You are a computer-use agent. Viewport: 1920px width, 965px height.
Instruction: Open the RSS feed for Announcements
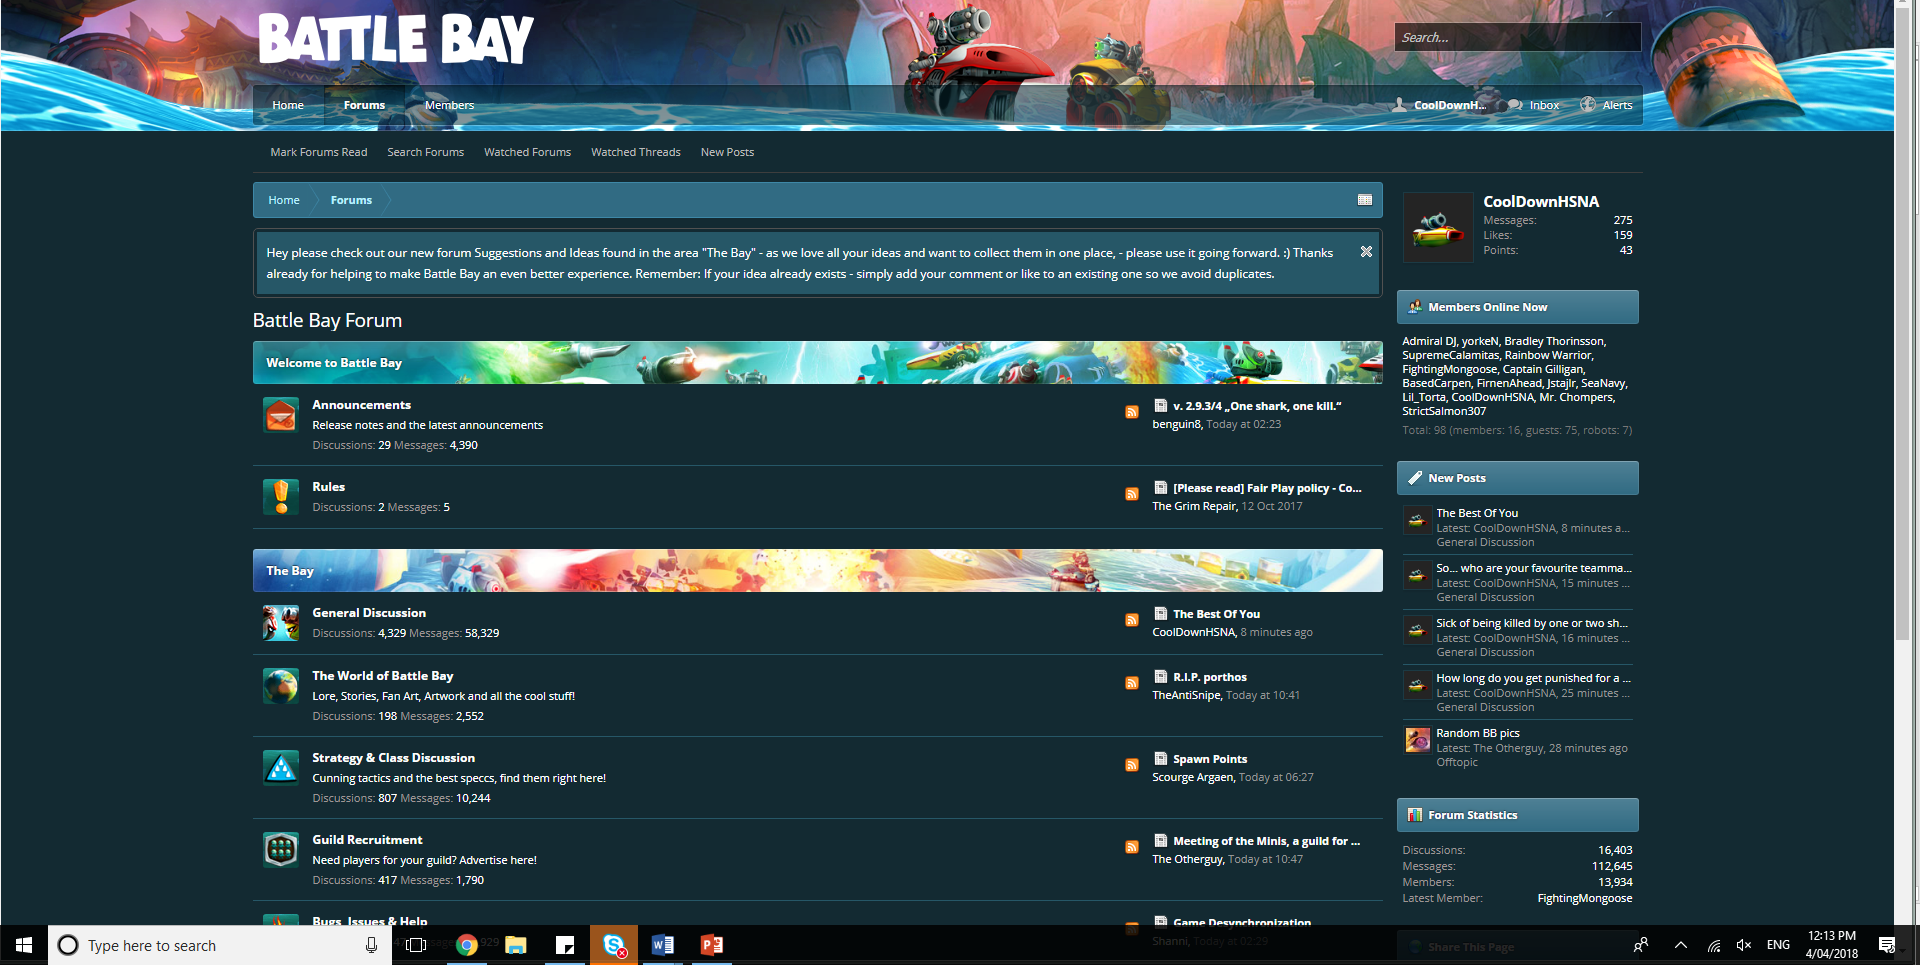[1132, 412]
